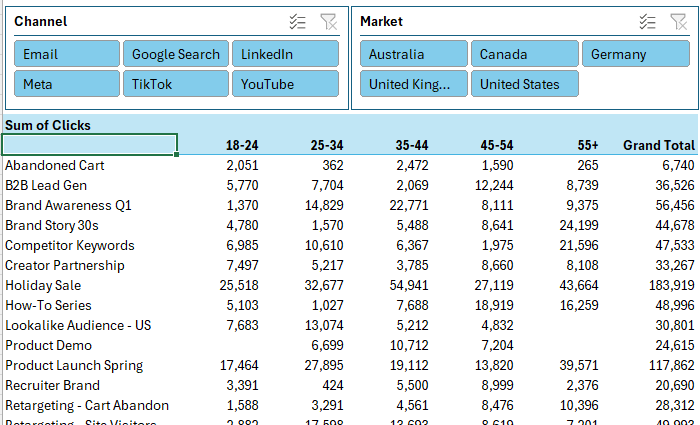Select the 25-34 column header
This screenshot has width=700, height=425.
coord(327,145)
